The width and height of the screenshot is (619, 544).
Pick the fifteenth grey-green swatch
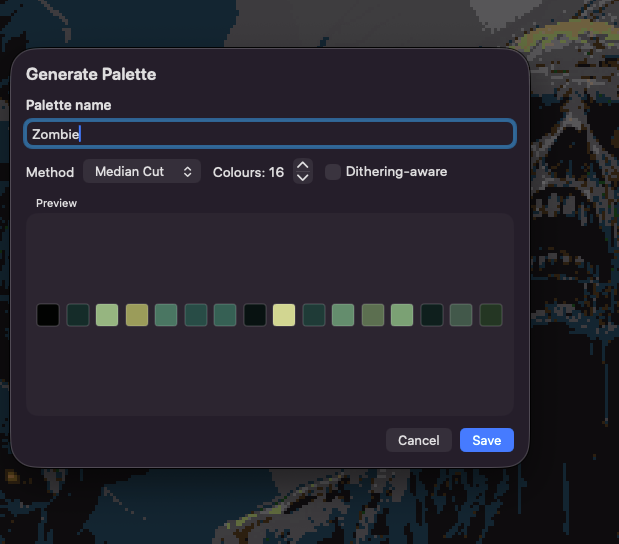(x=461, y=315)
